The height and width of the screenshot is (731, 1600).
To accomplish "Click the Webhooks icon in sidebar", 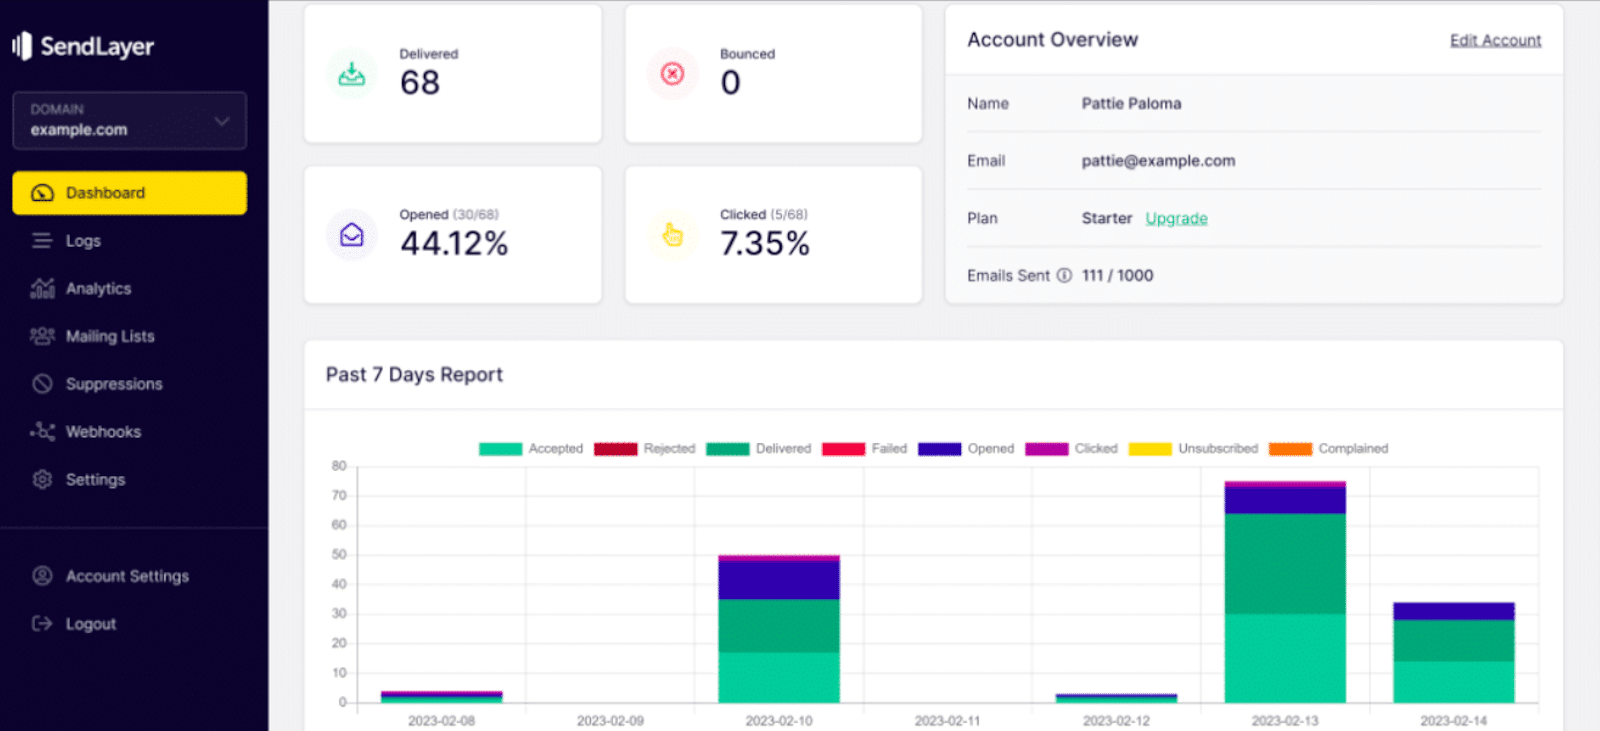I will click(42, 432).
